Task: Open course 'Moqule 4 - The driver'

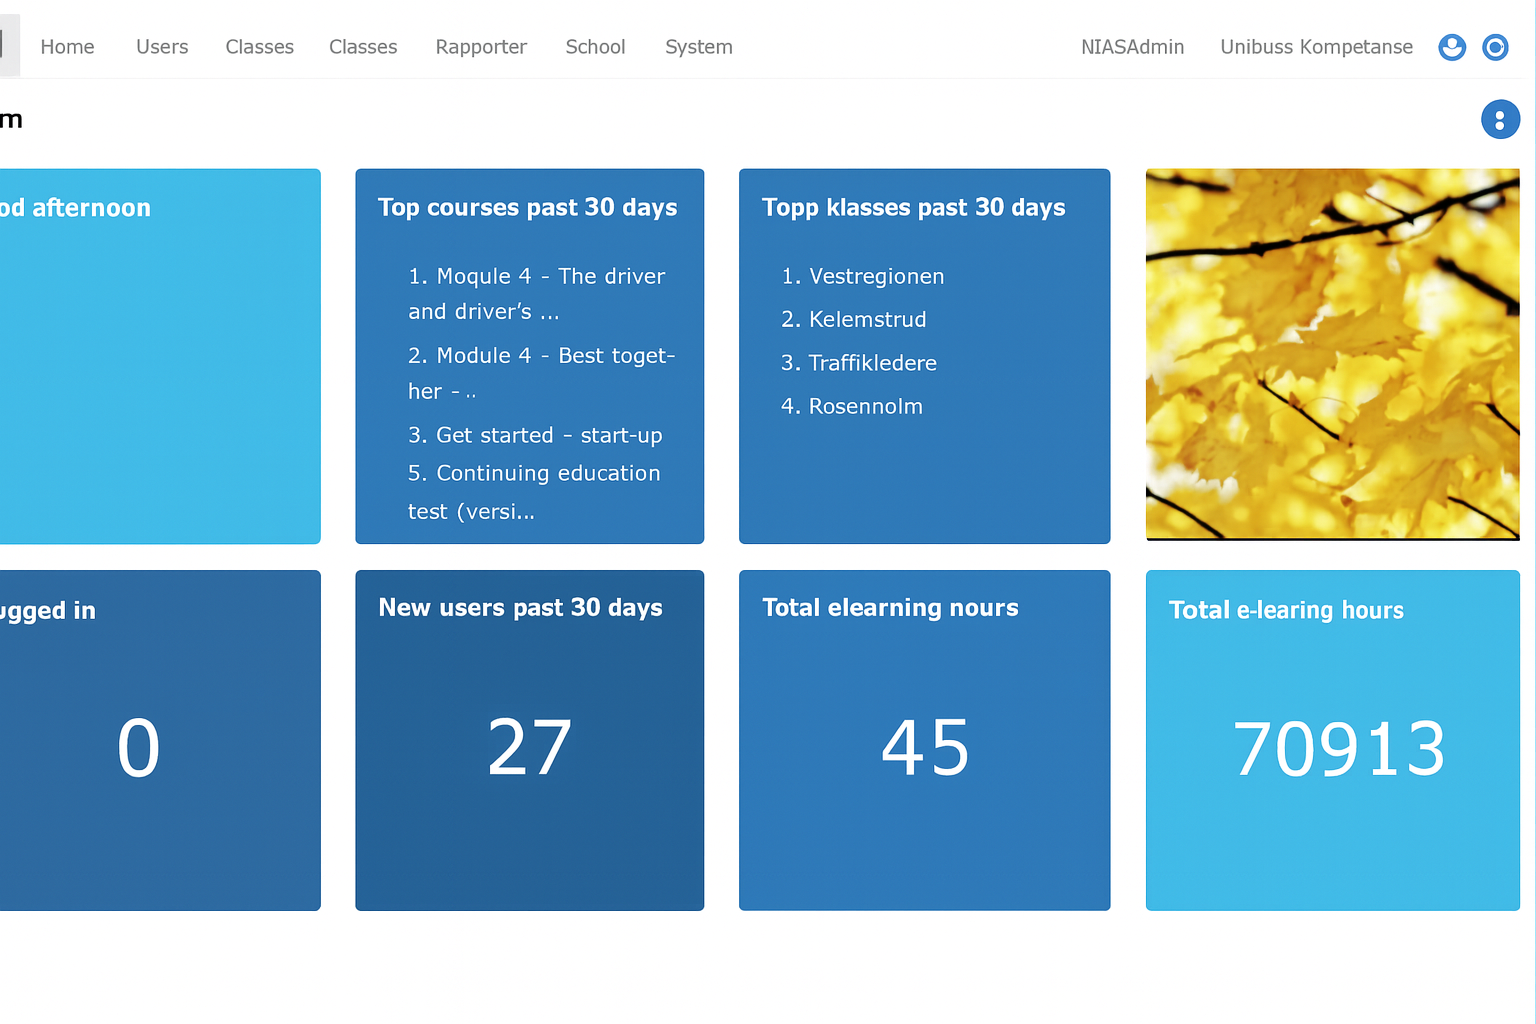Action: pos(537,294)
